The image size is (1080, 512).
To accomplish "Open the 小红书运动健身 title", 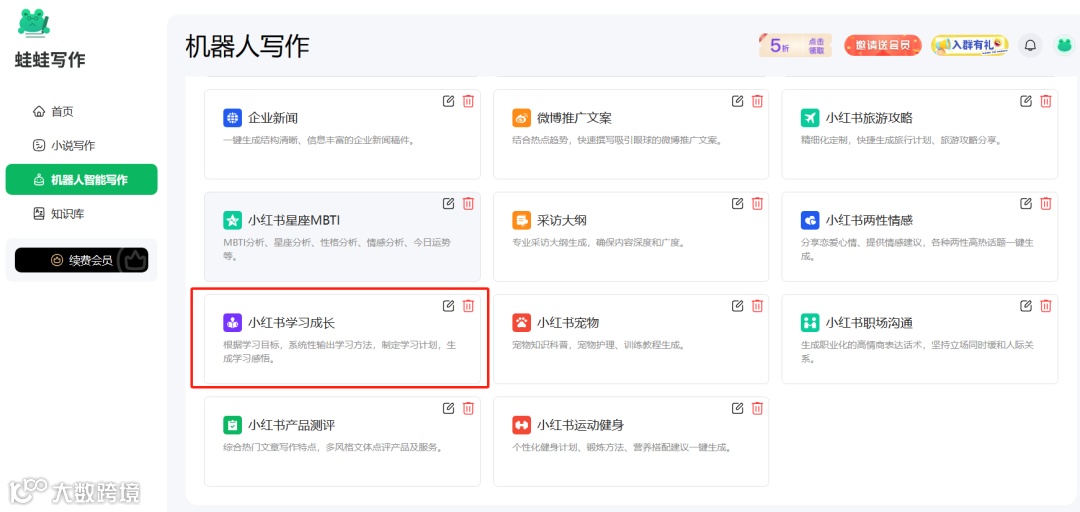I will (580, 424).
